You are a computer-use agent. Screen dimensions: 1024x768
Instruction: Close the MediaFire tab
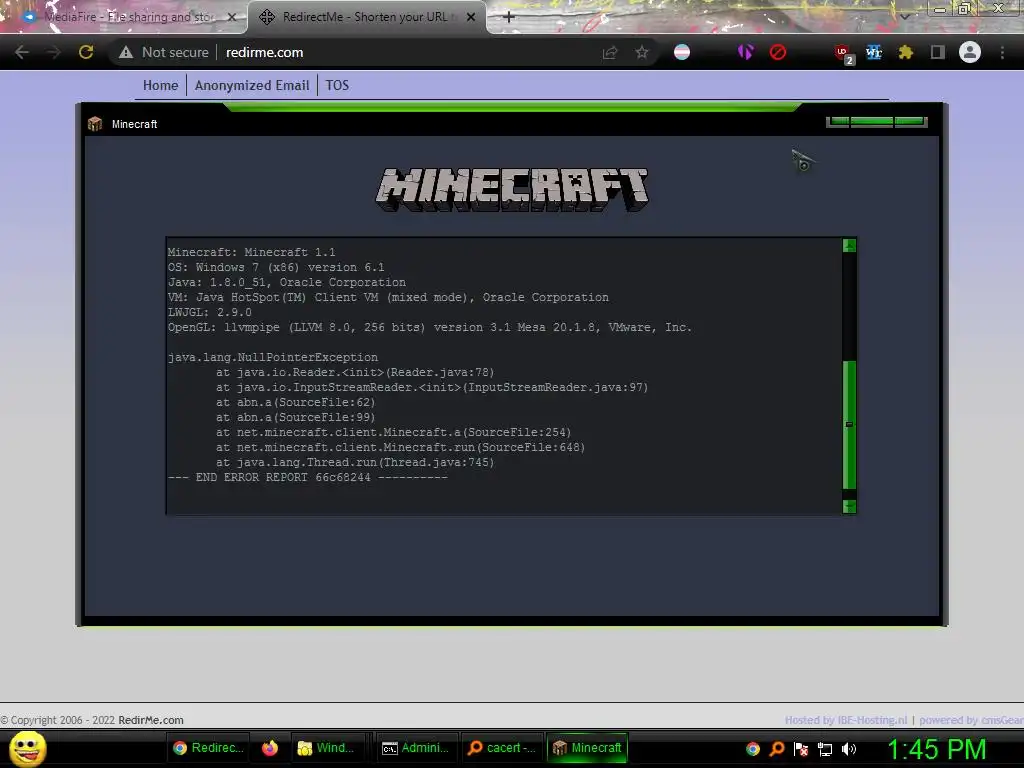point(232,17)
